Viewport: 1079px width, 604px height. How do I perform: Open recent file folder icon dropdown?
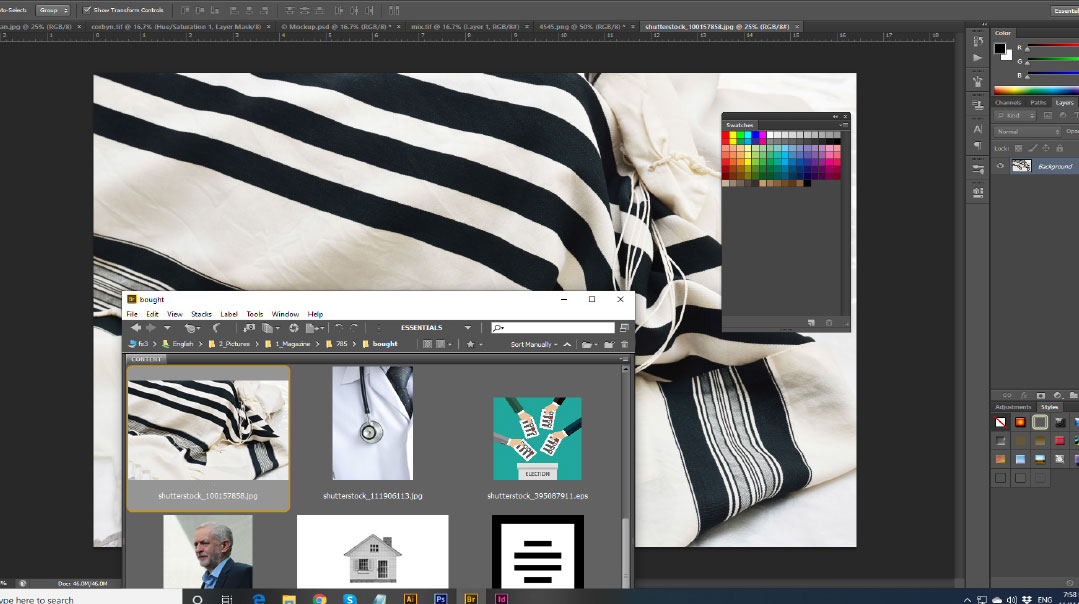click(589, 345)
